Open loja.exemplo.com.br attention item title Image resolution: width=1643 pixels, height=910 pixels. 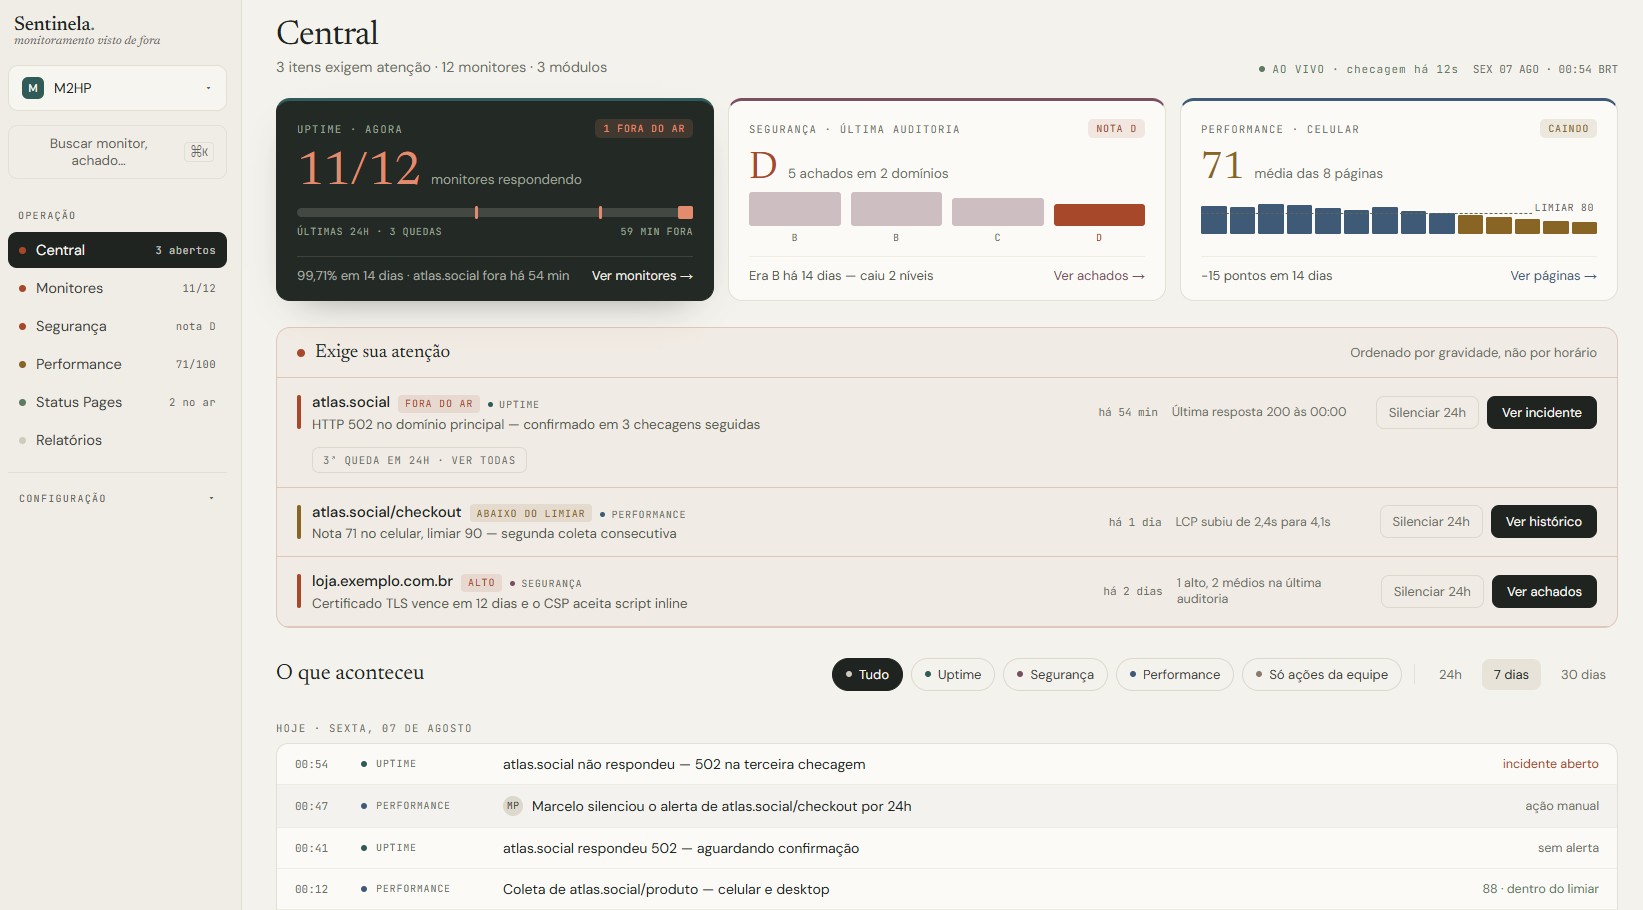pos(382,581)
